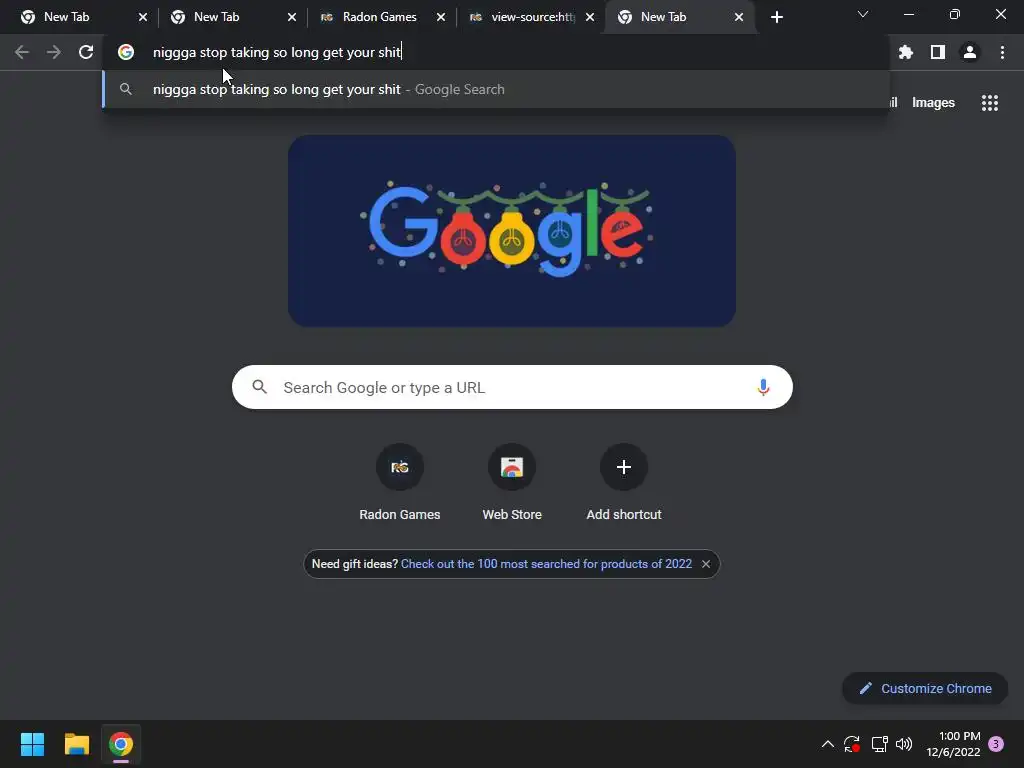
Task: Open the Web Store shortcut
Action: tap(512, 467)
